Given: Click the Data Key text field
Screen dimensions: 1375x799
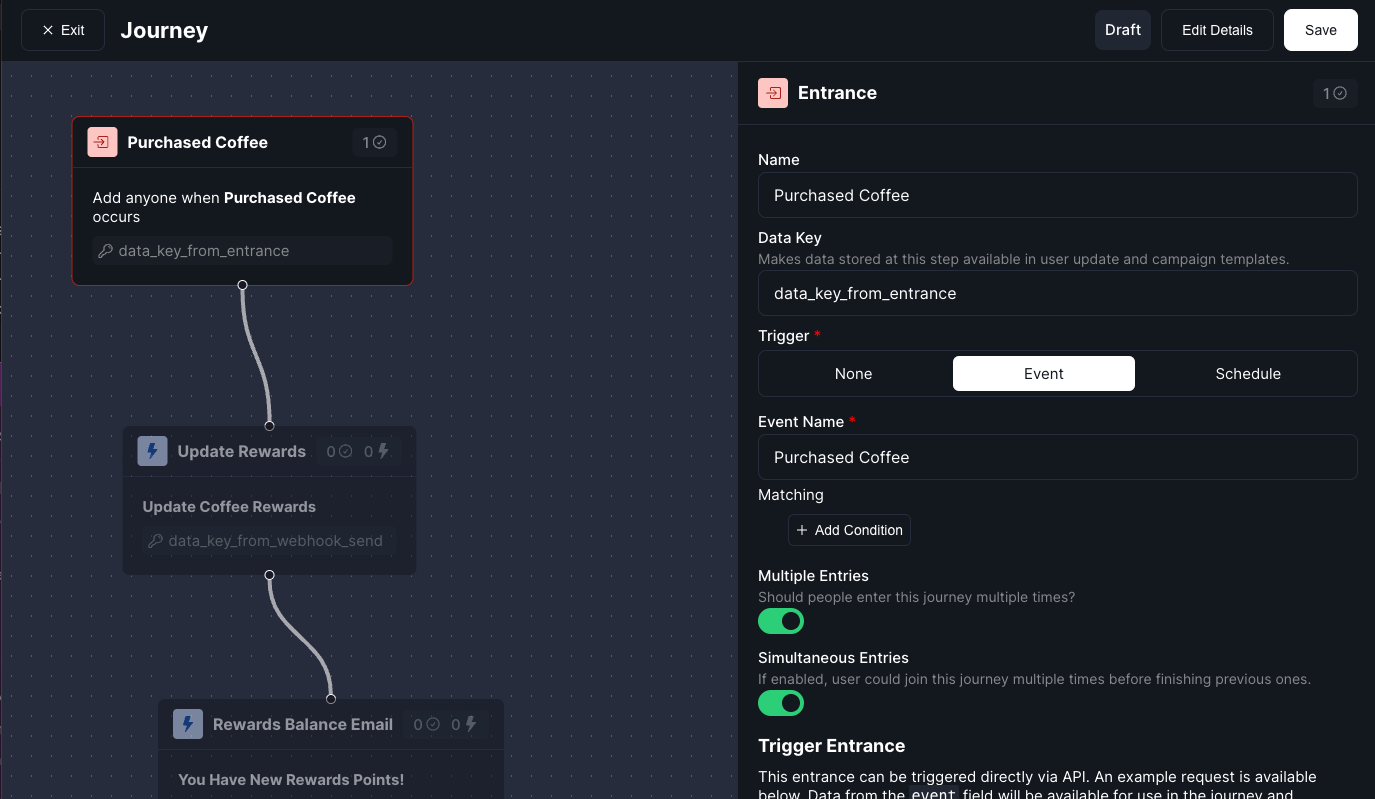Looking at the screenshot, I should [x=1057, y=293].
